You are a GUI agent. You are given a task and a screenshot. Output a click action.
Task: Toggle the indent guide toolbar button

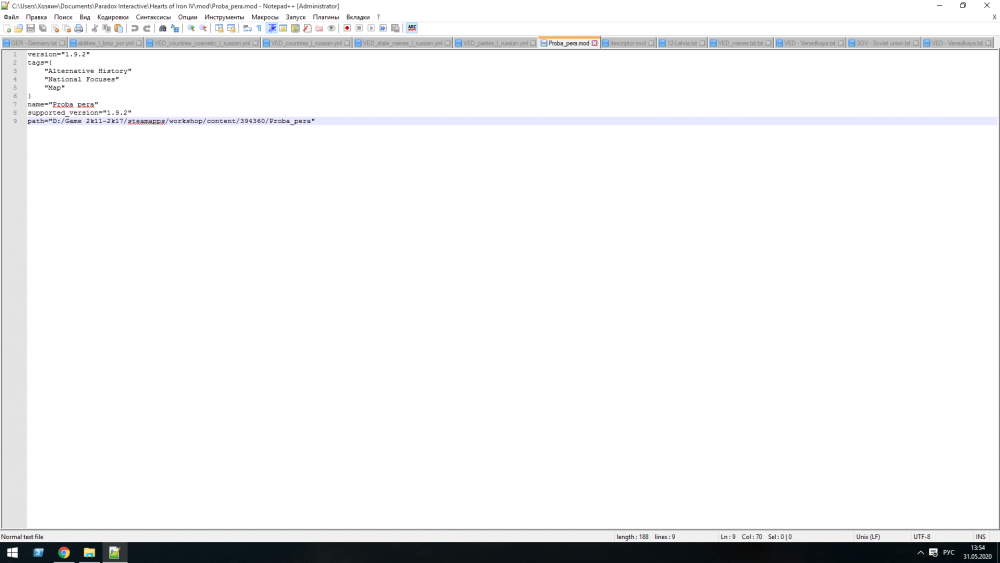tap(272, 28)
